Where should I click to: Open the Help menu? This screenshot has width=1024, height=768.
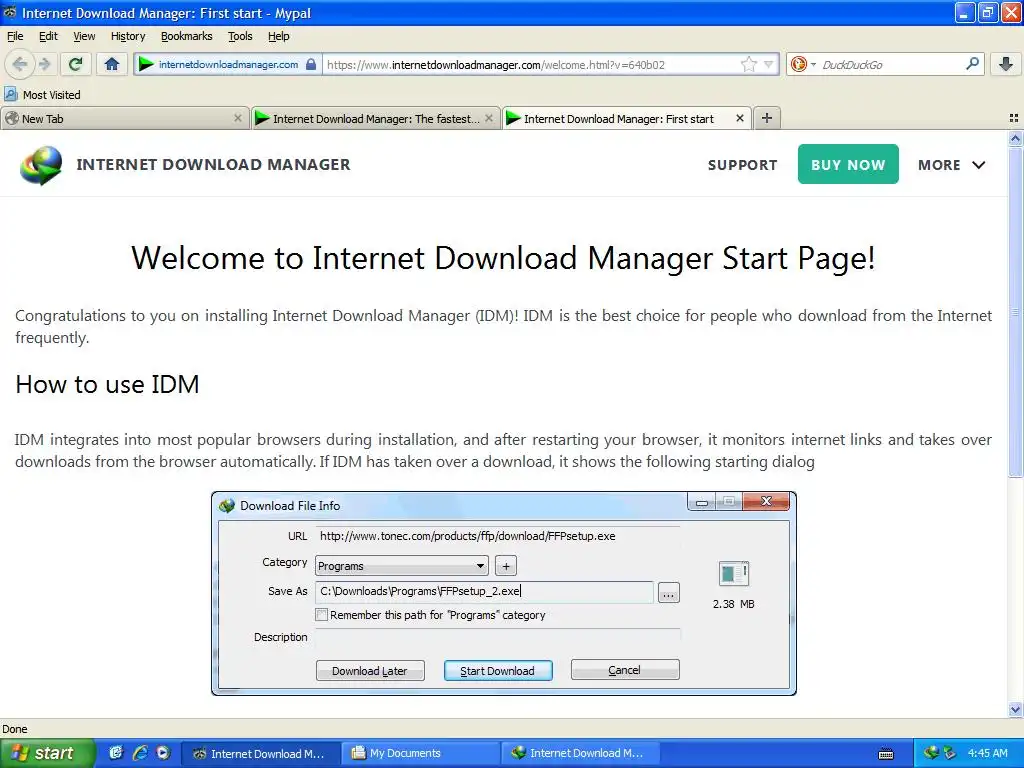tap(278, 36)
